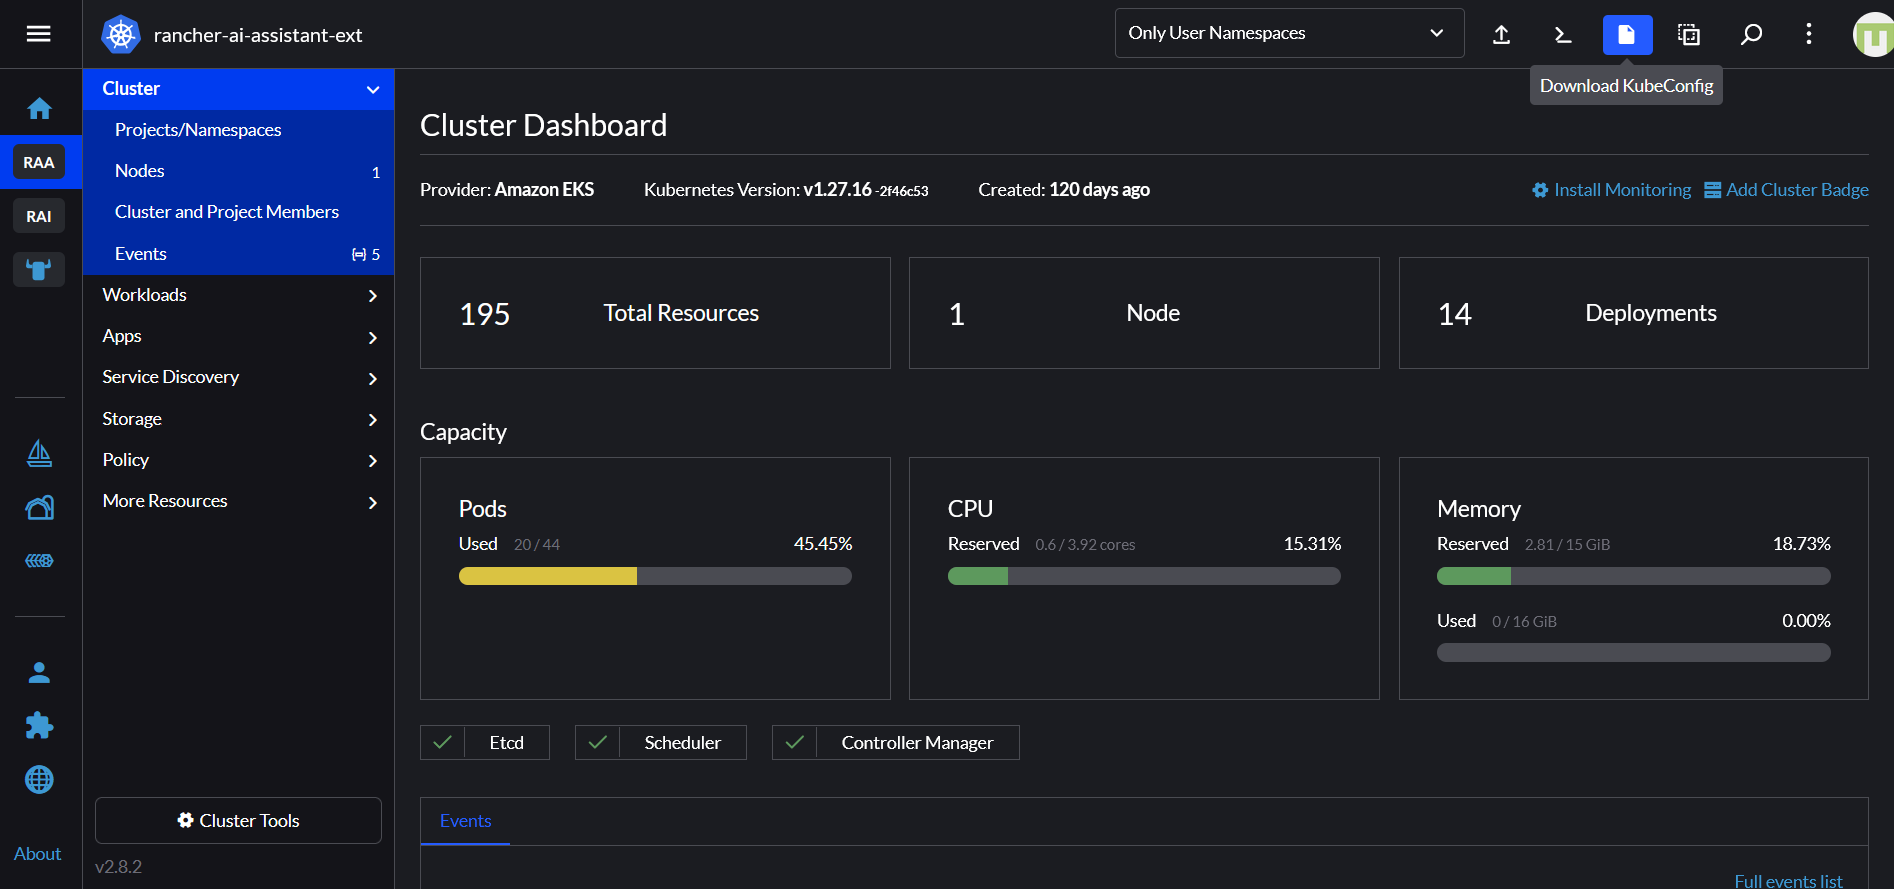The image size is (1894, 889).
Task: Expand the Workloads section
Action: (x=238, y=295)
